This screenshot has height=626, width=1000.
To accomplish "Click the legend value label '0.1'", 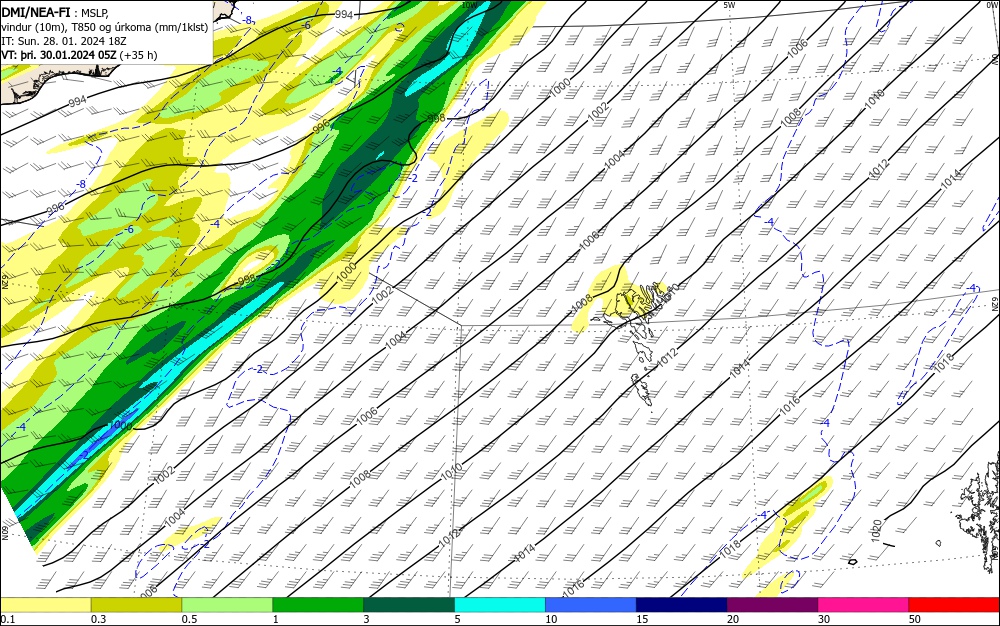I will 7,619.
